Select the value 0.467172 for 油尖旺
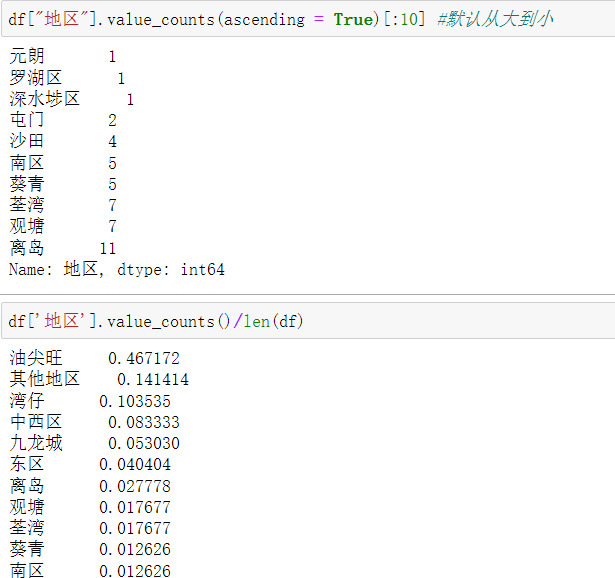This screenshot has width=615, height=578. [144, 358]
